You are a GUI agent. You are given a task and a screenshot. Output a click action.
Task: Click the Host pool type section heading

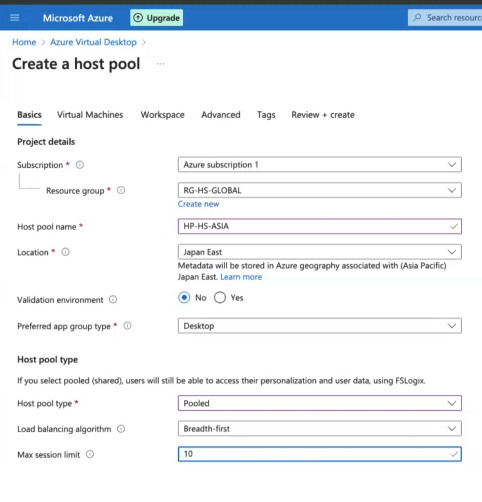(x=47, y=360)
